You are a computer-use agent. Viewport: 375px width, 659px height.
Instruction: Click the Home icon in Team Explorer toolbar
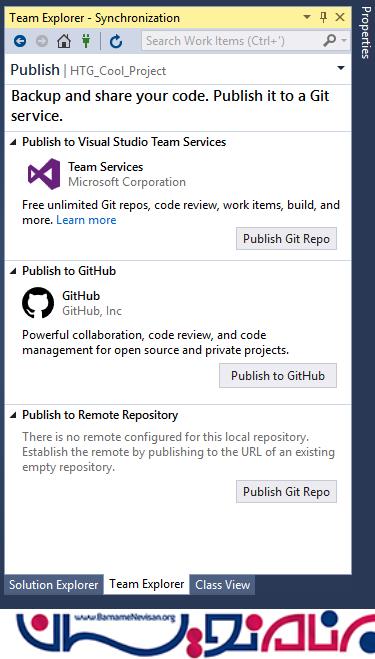[x=64, y=41]
